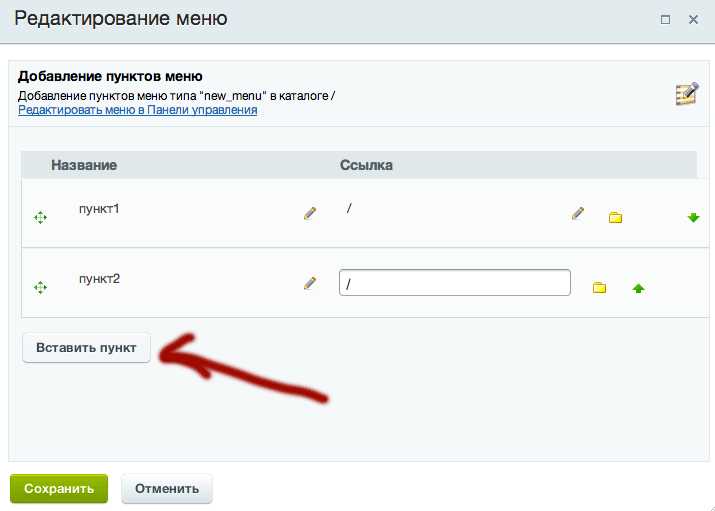715x511 pixels.
Task: Open Редактировать меню в Панели управления link
Action: 138,110
